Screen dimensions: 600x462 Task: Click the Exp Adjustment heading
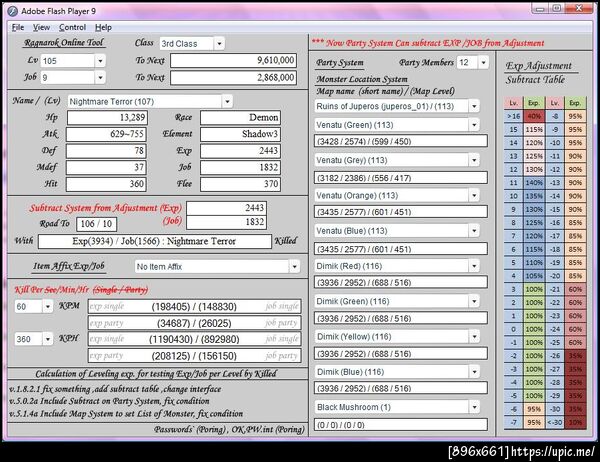coord(538,66)
